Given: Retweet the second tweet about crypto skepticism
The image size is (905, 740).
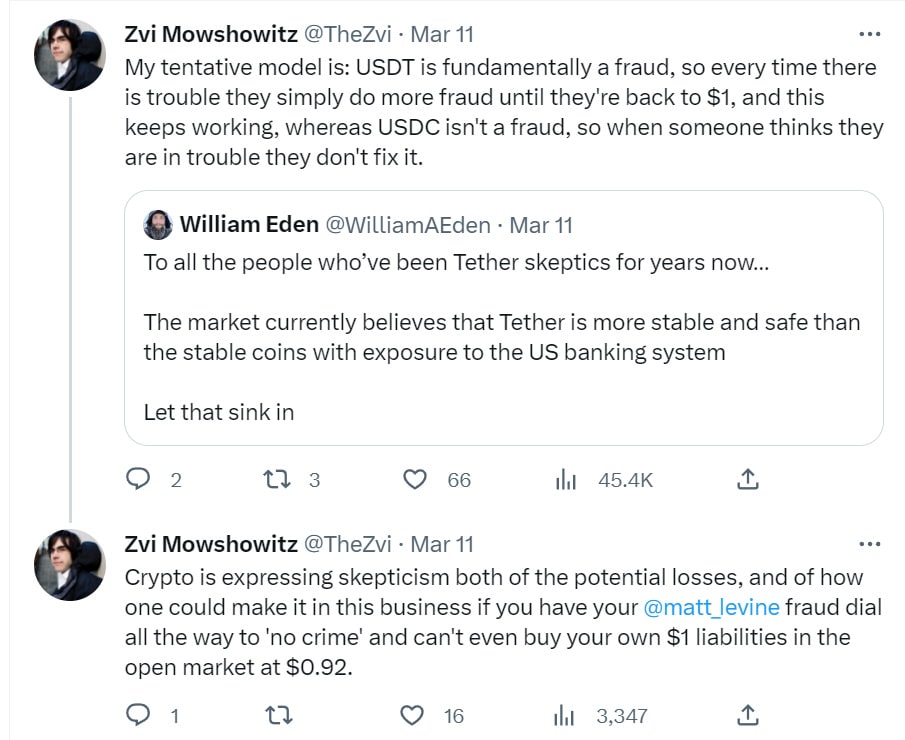Looking at the screenshot, I should coord(275,715).
